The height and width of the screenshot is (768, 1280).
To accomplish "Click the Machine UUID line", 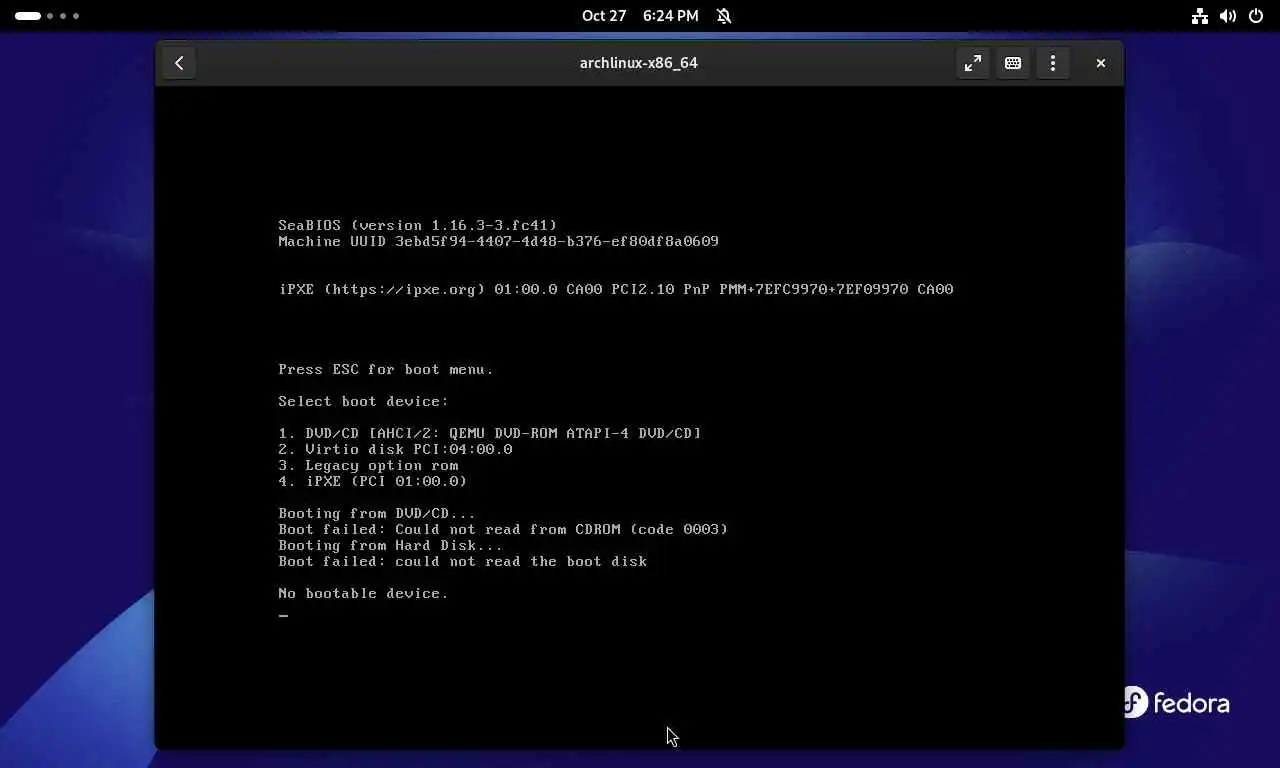I will [498, 241].
